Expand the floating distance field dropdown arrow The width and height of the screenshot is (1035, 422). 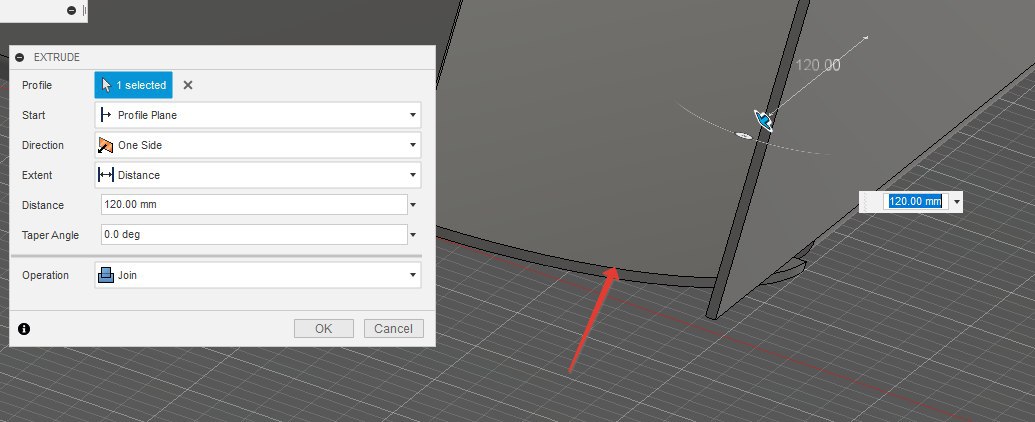(x=956, y=202)
